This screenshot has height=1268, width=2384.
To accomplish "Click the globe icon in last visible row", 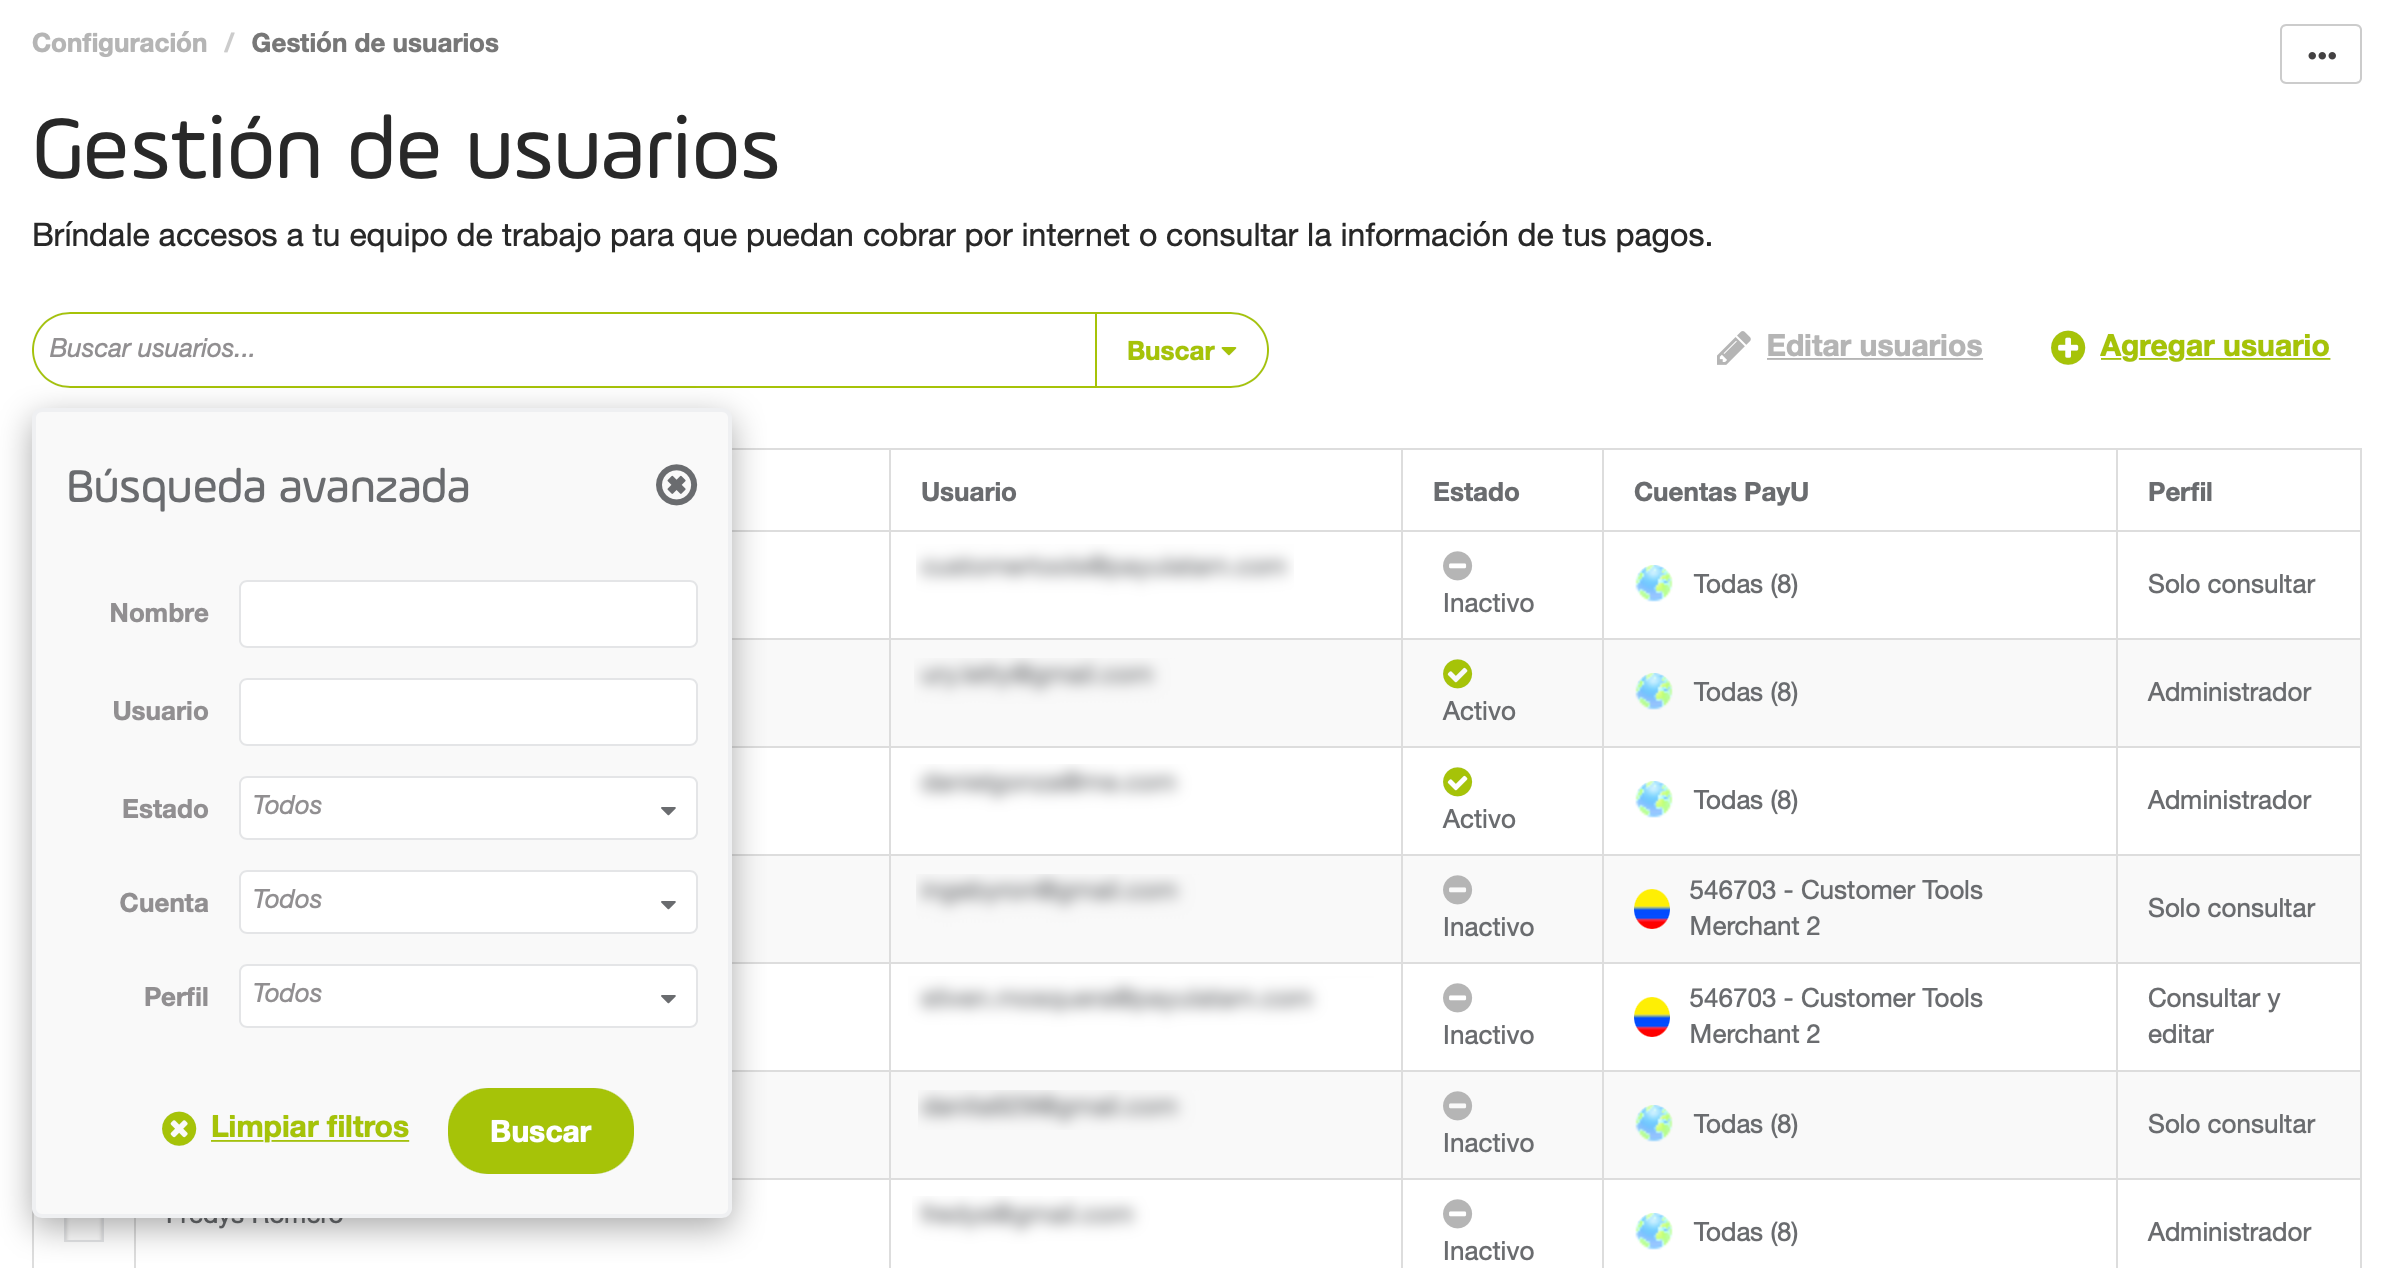I will pyautogui.click(x=1653, y=1232).
